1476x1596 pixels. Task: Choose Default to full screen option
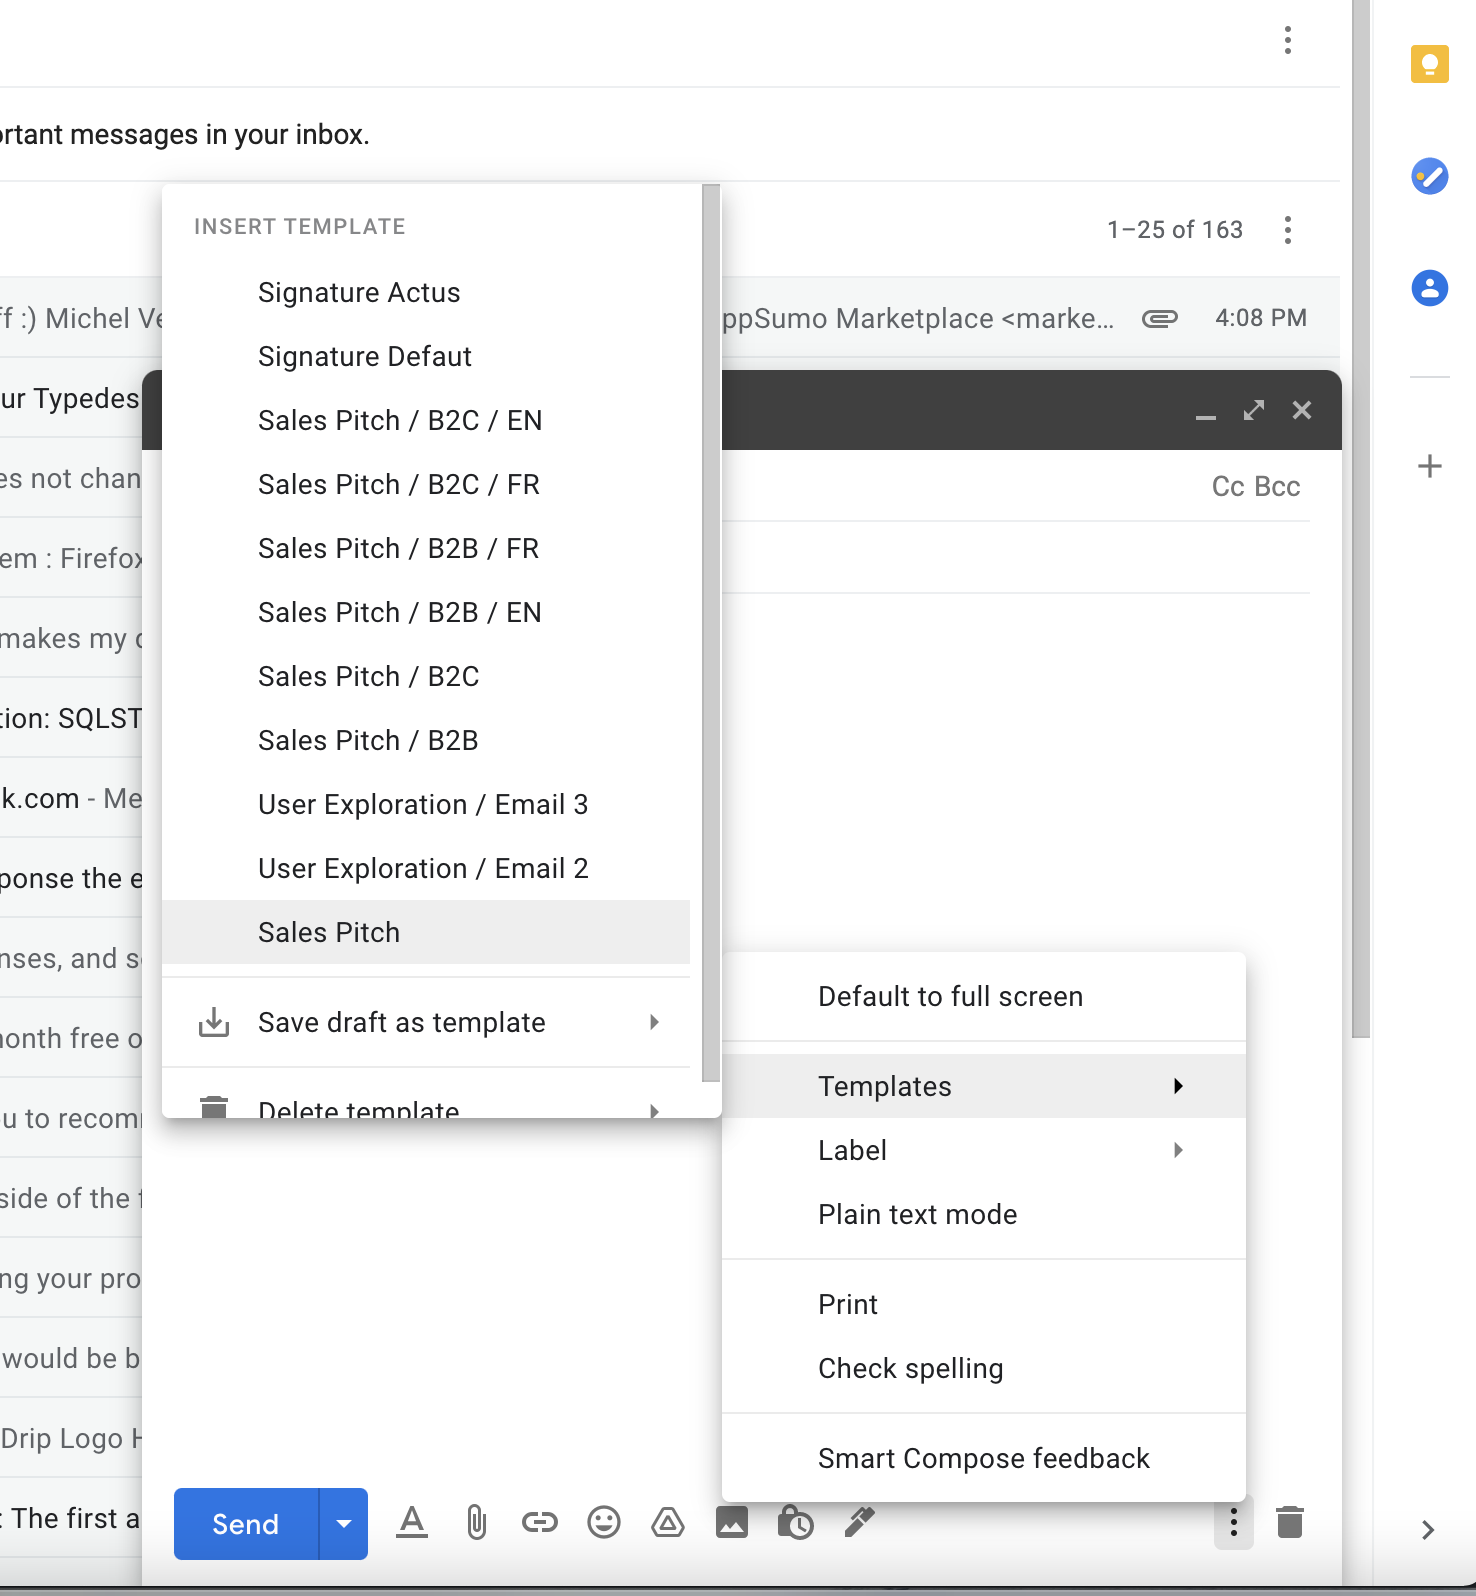950,996
